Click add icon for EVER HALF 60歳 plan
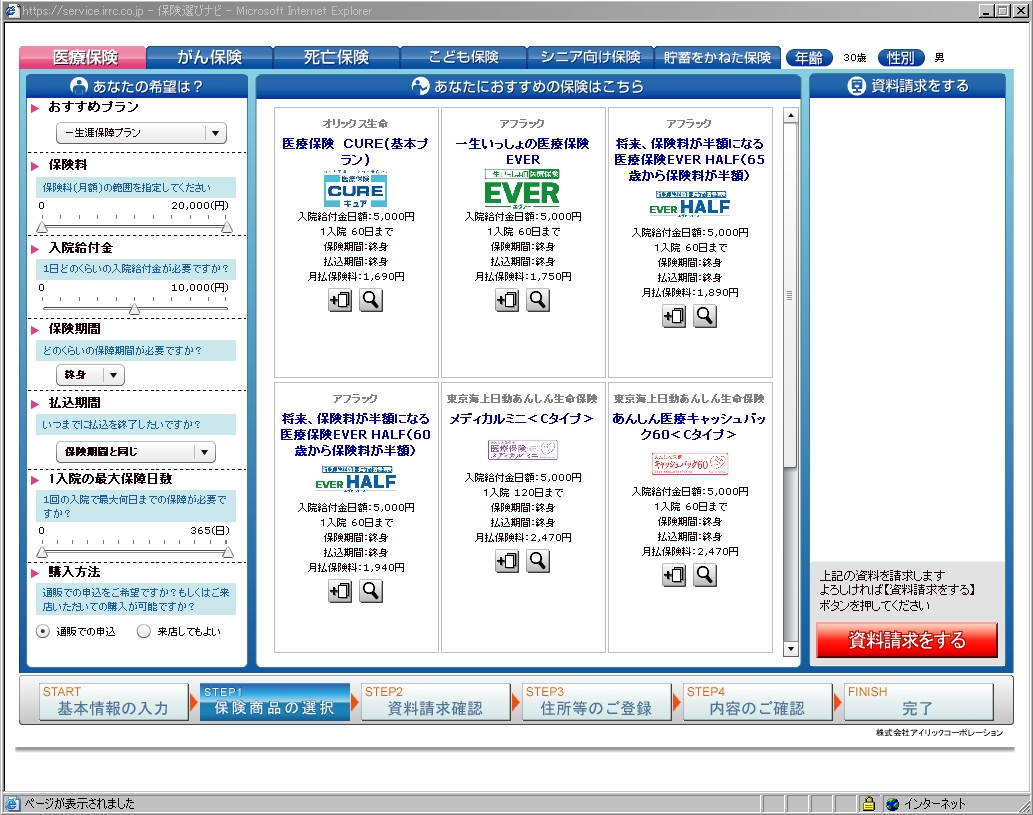 point(340,591)
